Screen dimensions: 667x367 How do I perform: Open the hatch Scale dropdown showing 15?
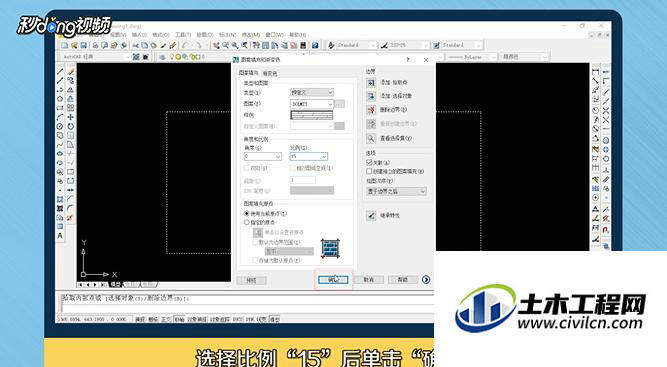[x=309, y=156]
